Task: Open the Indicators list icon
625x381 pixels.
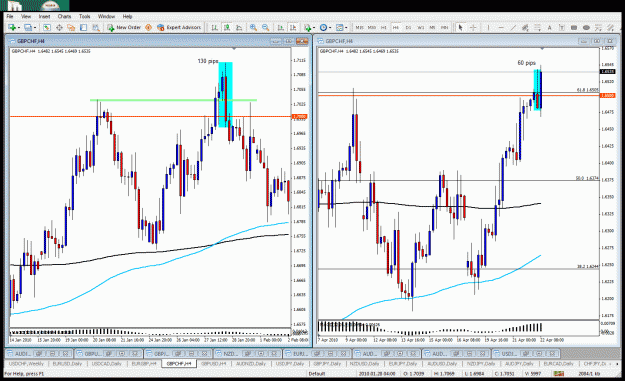Action: tap(307, 27)
